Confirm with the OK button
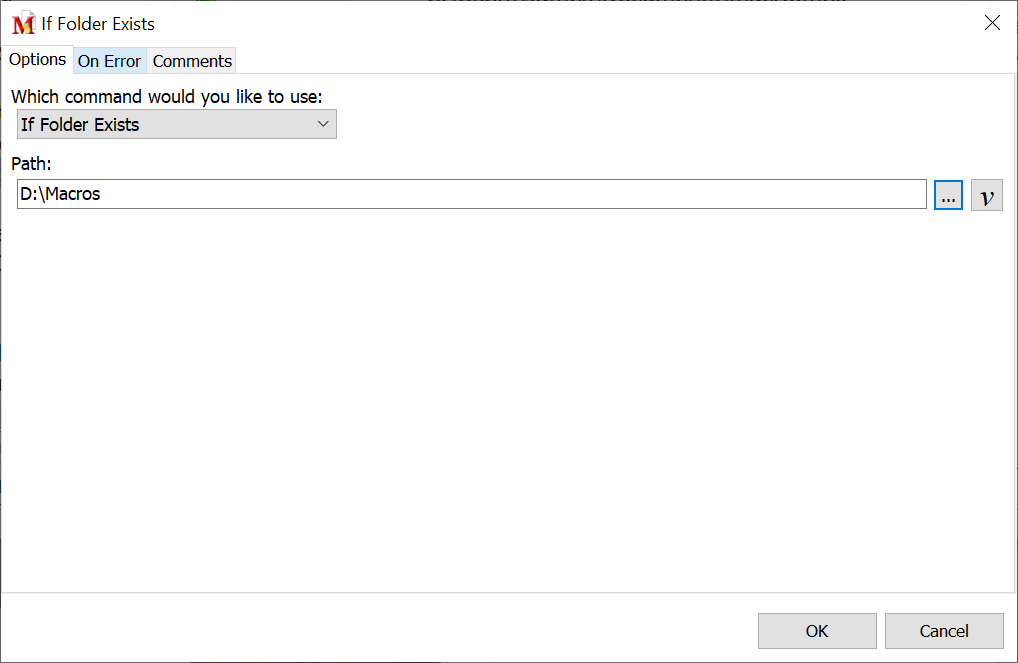 817,631
